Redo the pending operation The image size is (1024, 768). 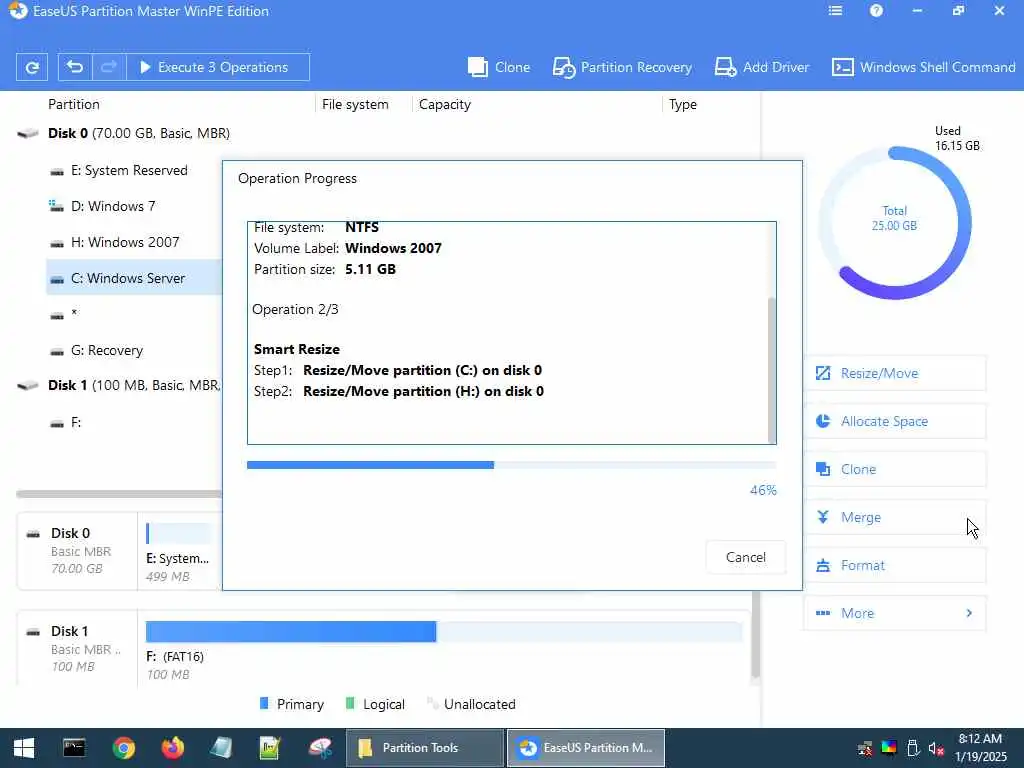click(109, 67)
